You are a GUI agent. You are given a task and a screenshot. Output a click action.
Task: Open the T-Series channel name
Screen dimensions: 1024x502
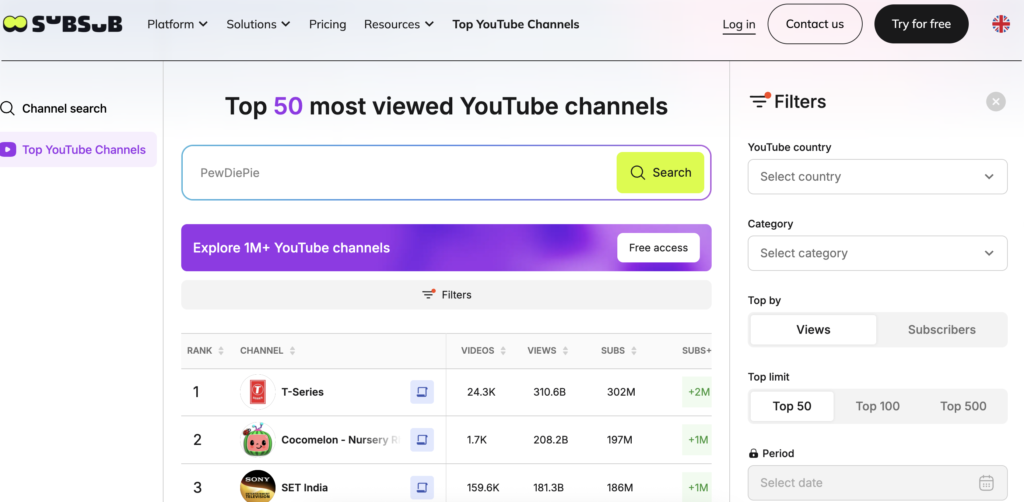click(x=302, y=392)
